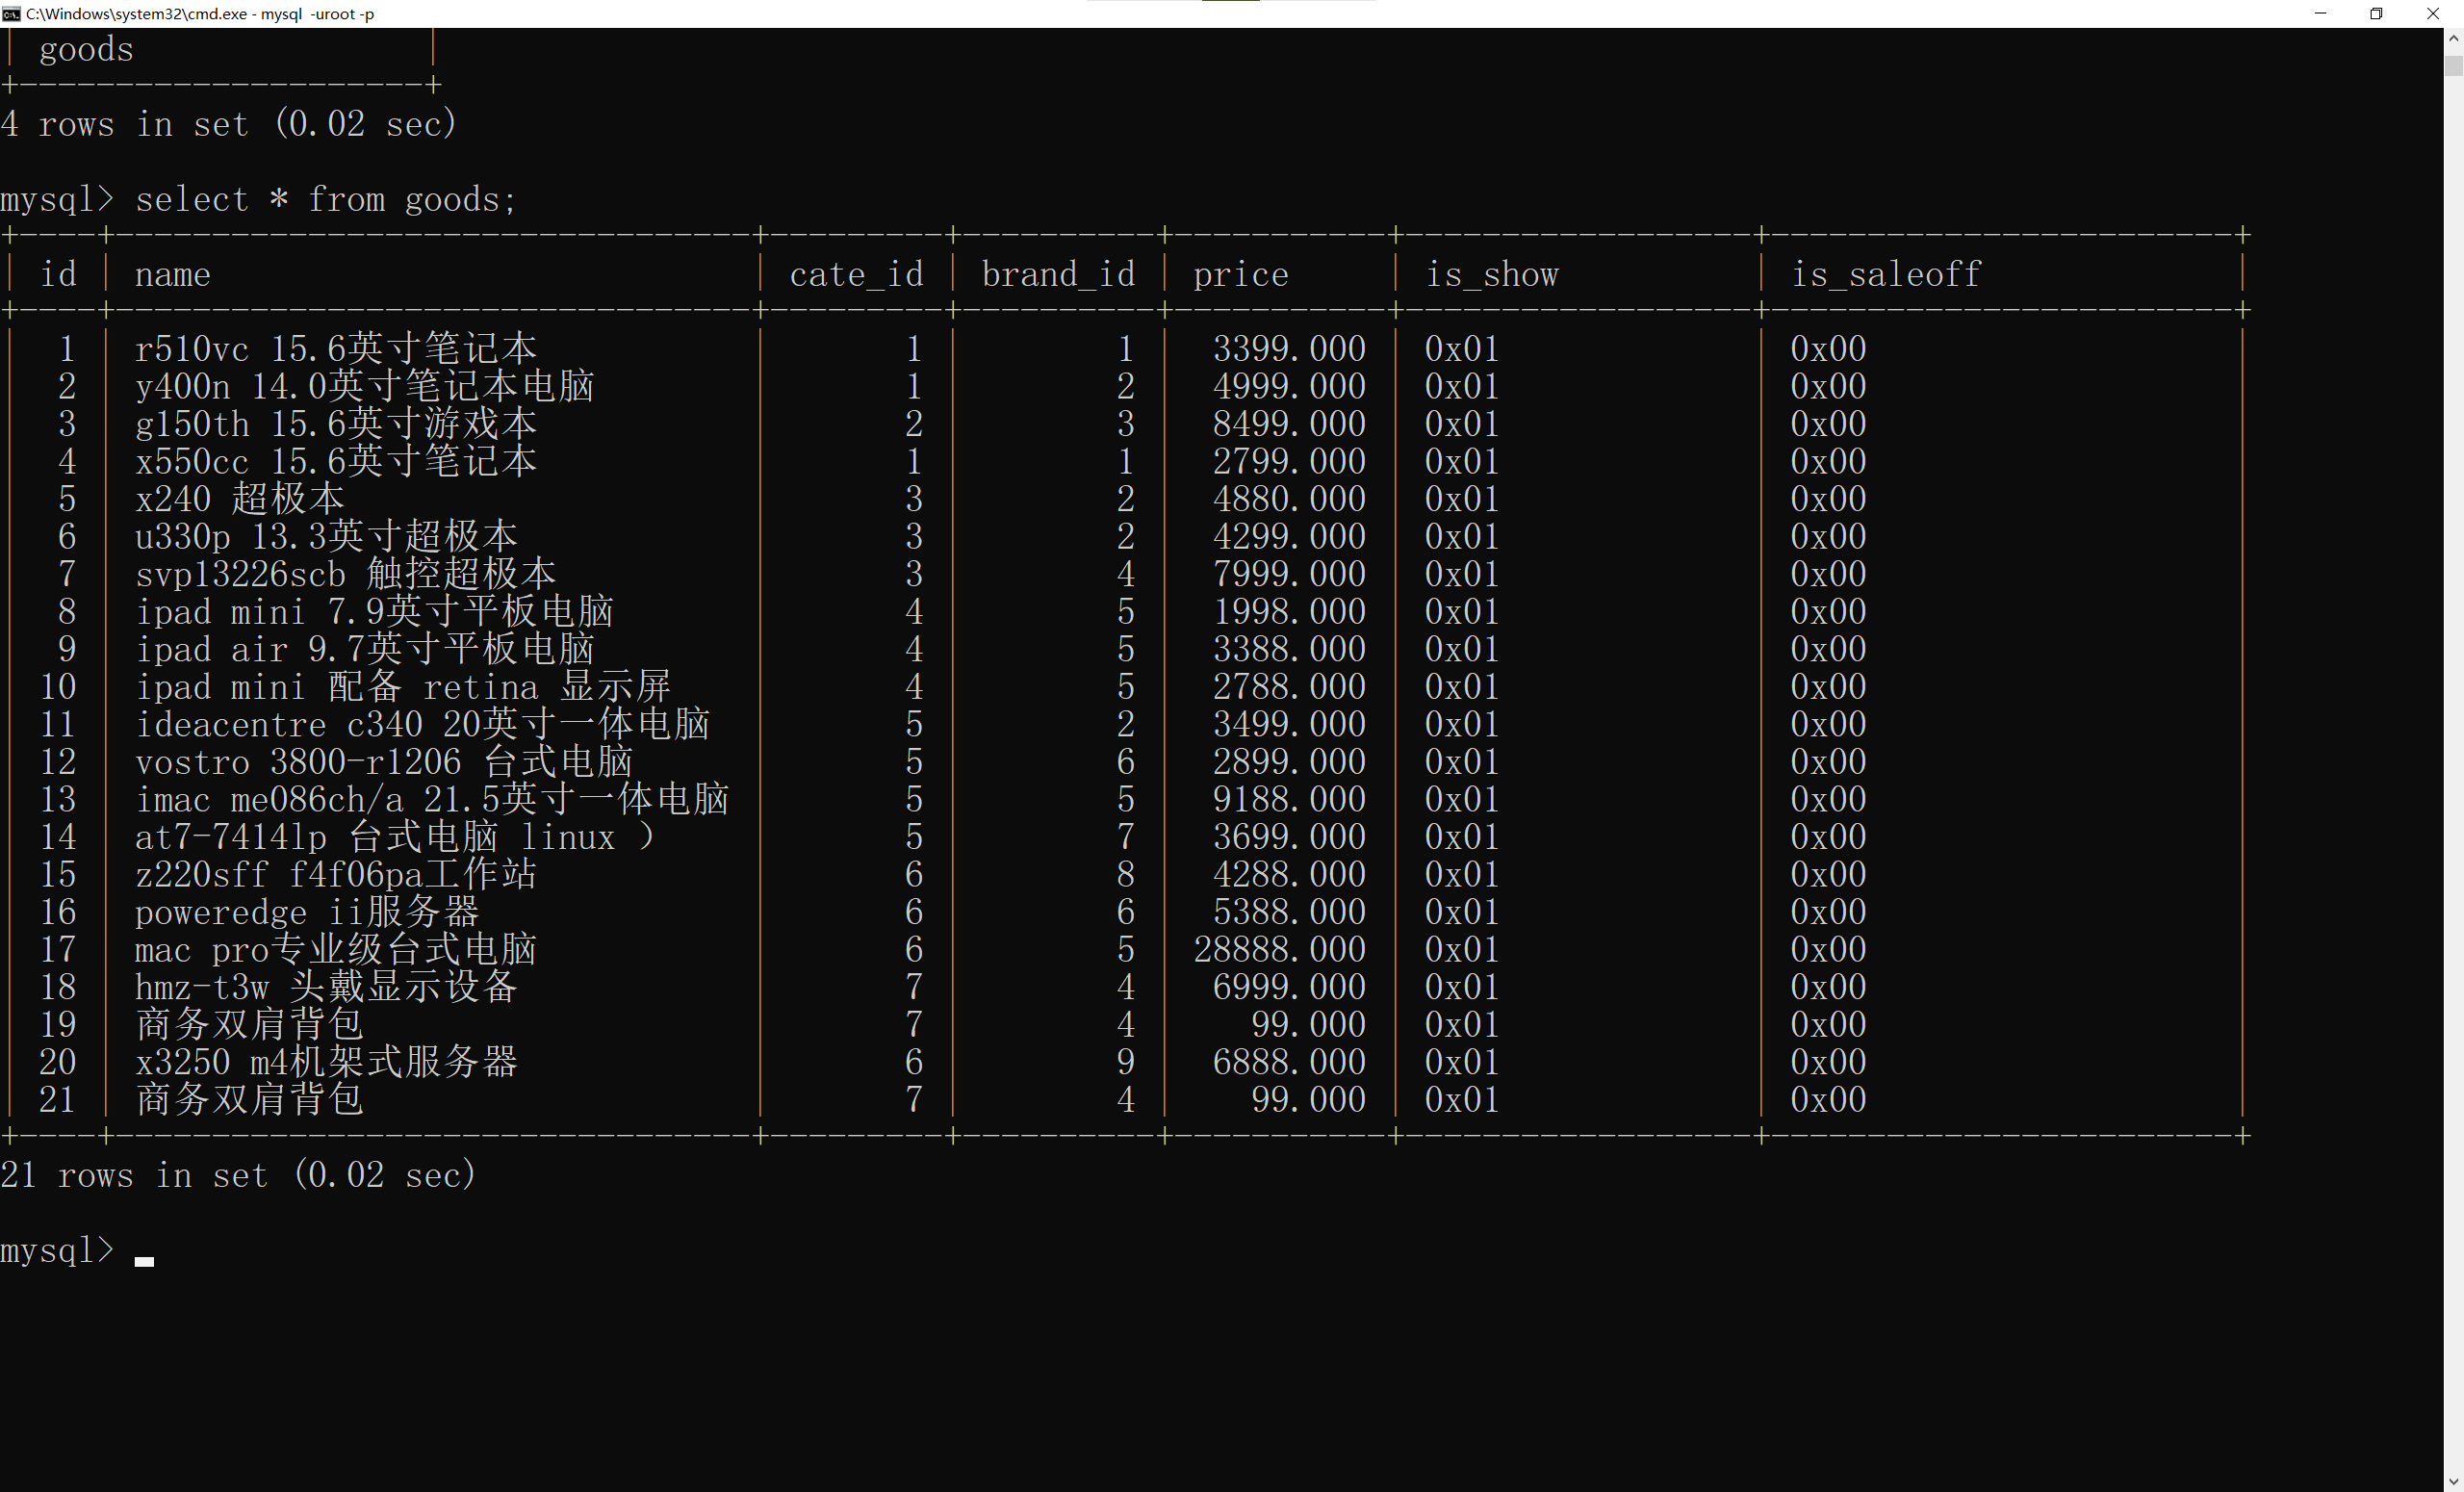Close the mysql command prompt window

[2433, 14]
